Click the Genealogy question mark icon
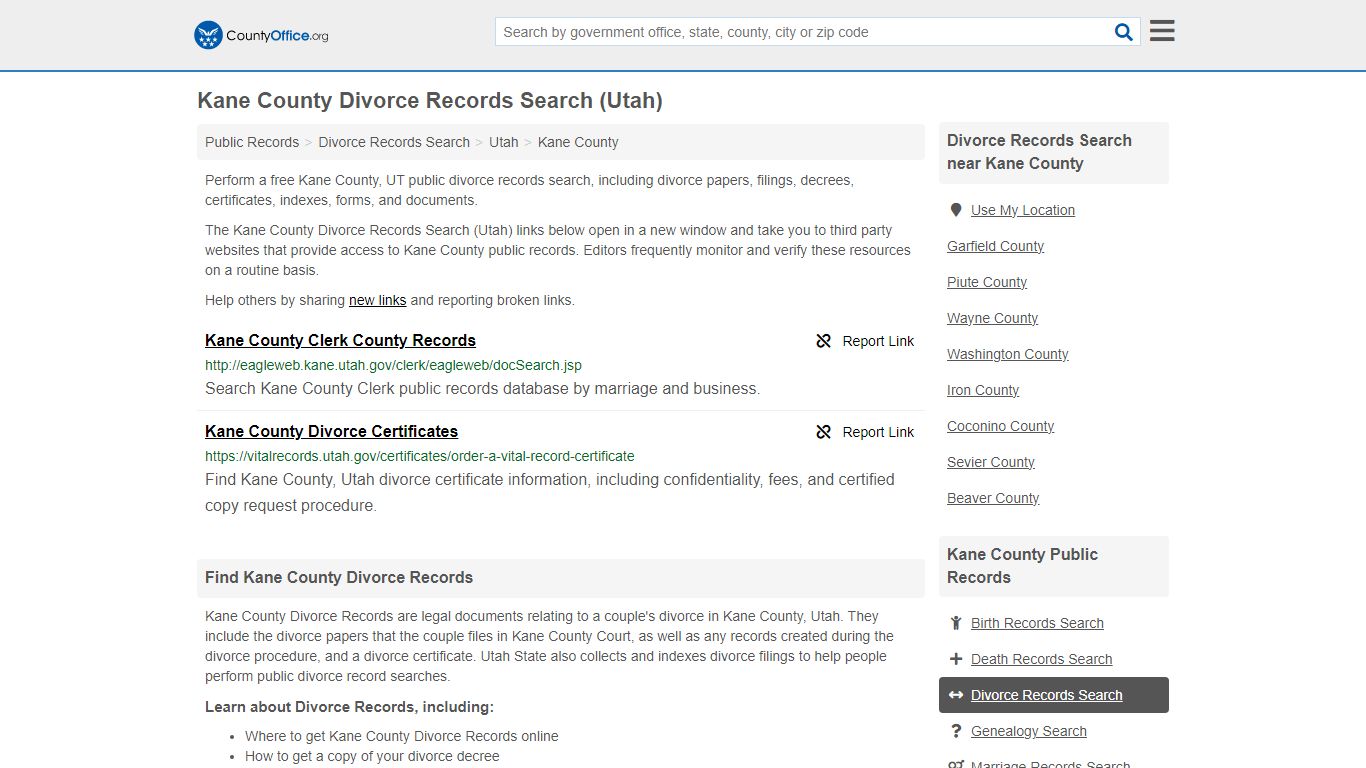 956,731
